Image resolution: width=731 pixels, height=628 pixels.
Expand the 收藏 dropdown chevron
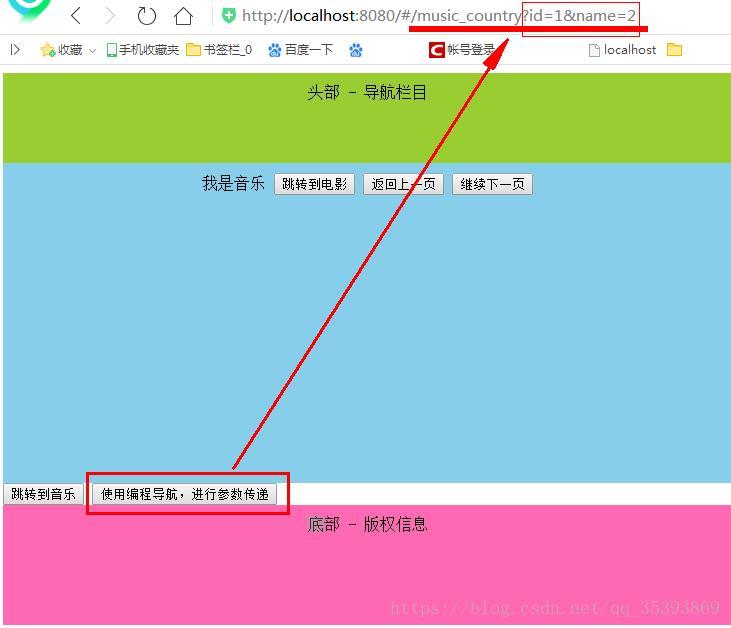(x=92, y=50)
